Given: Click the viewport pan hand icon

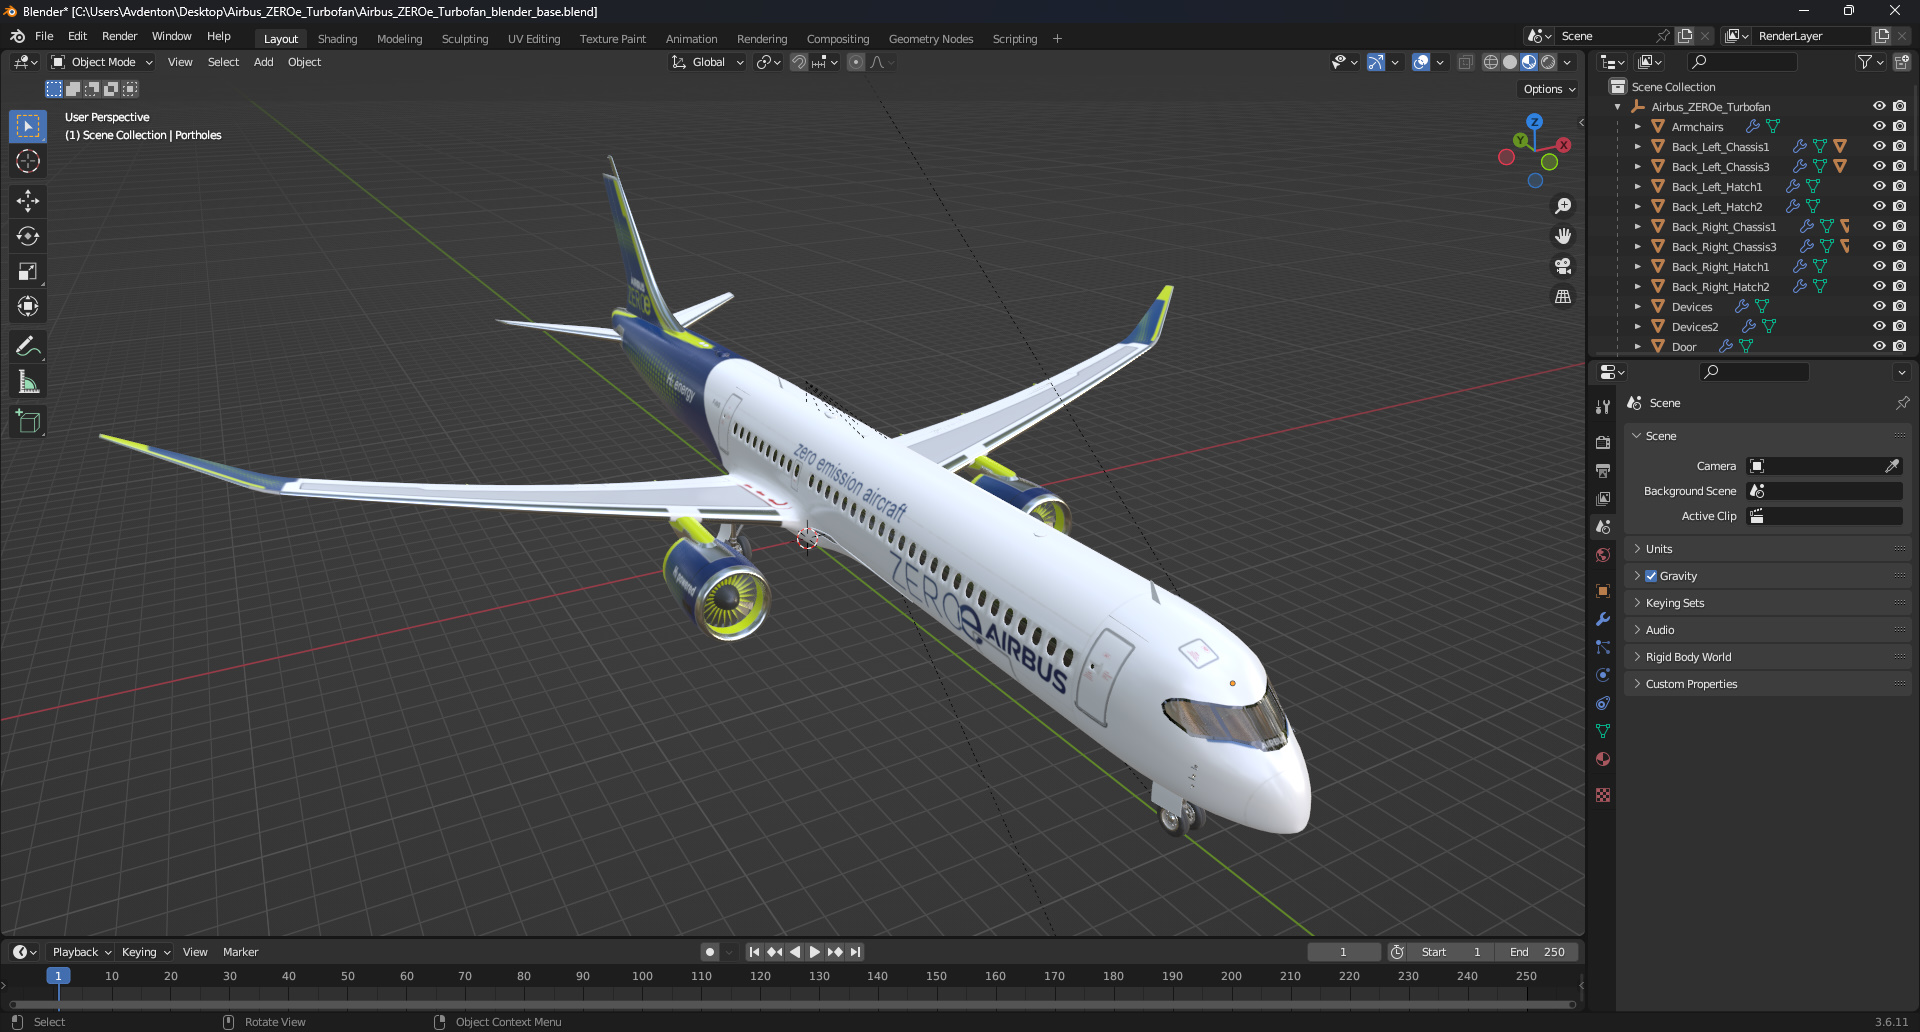Looking at the screenshot, I should pos(1563,236).
